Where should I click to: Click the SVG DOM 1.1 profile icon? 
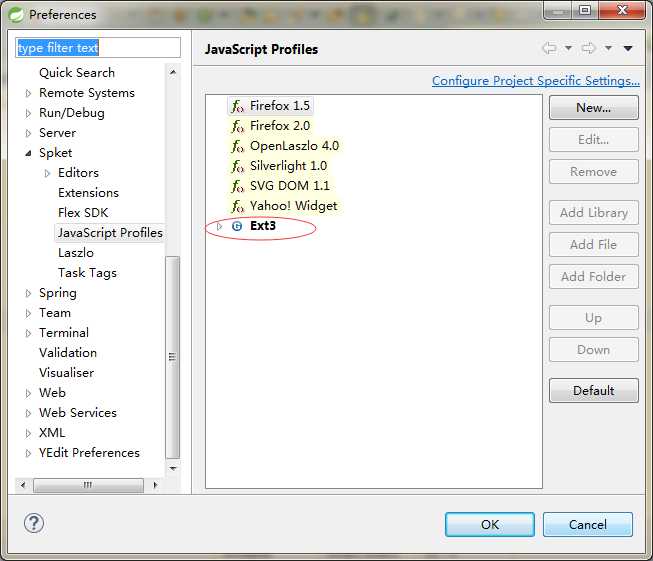point(237,186)
